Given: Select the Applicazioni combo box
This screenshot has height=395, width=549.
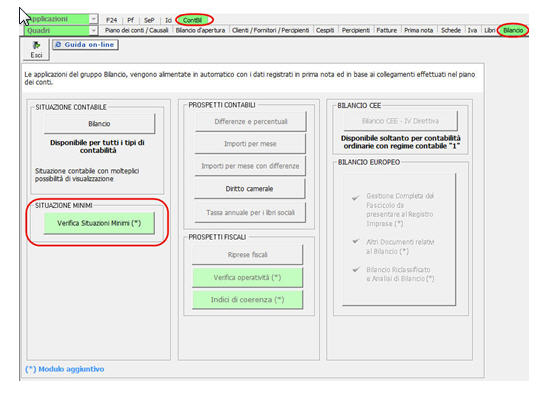Looking at the screenshot, I should (x=62, y=19).
